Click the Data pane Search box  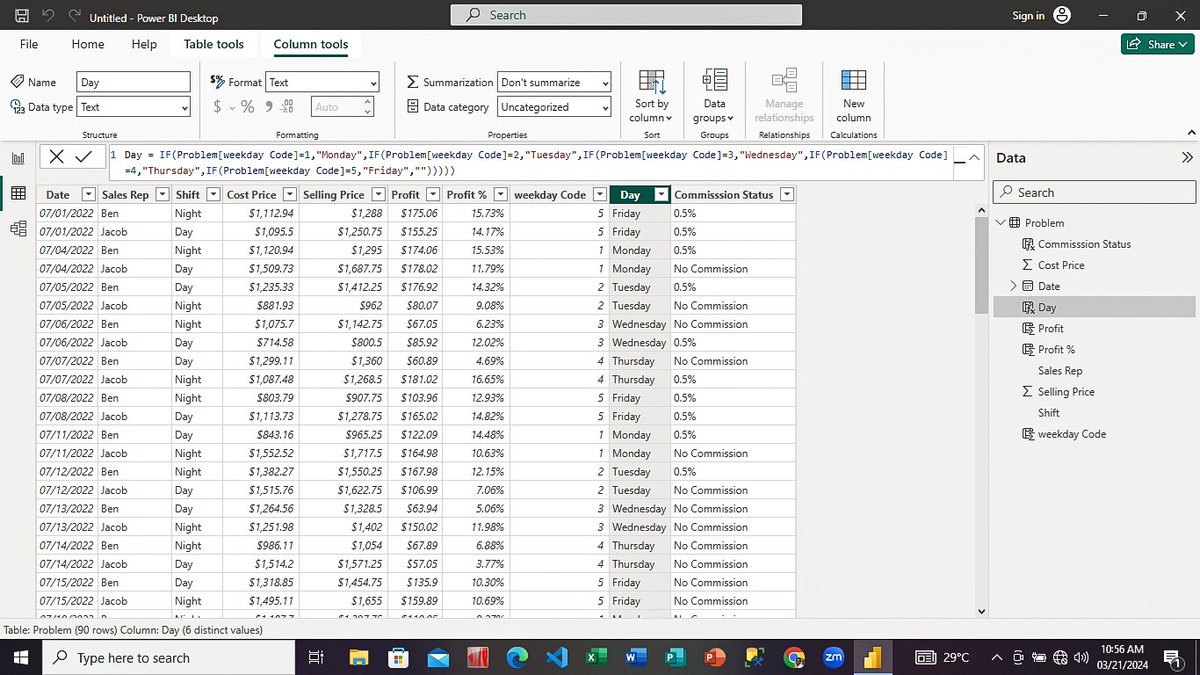click(x=1094, y=192)
